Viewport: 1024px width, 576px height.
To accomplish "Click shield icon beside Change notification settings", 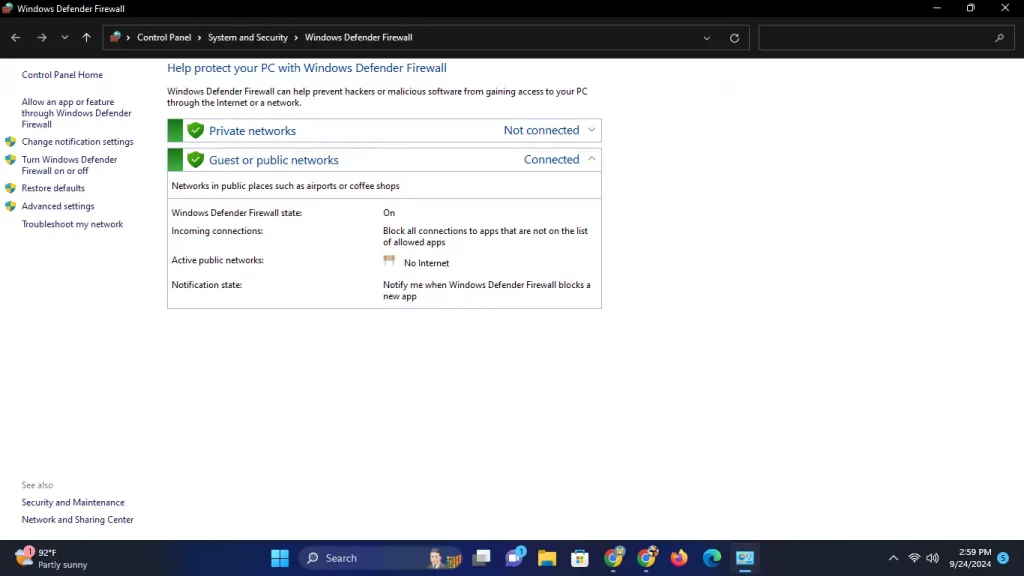I will (x=10, y=142).
